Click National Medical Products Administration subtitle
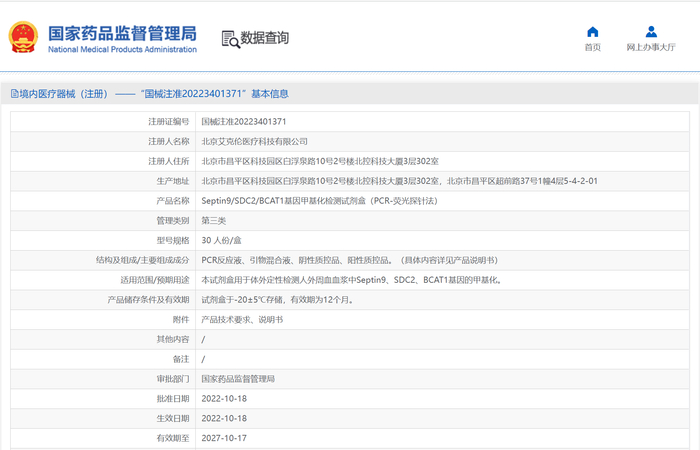This screenshot has height=450, width=700. coord(122,50)
